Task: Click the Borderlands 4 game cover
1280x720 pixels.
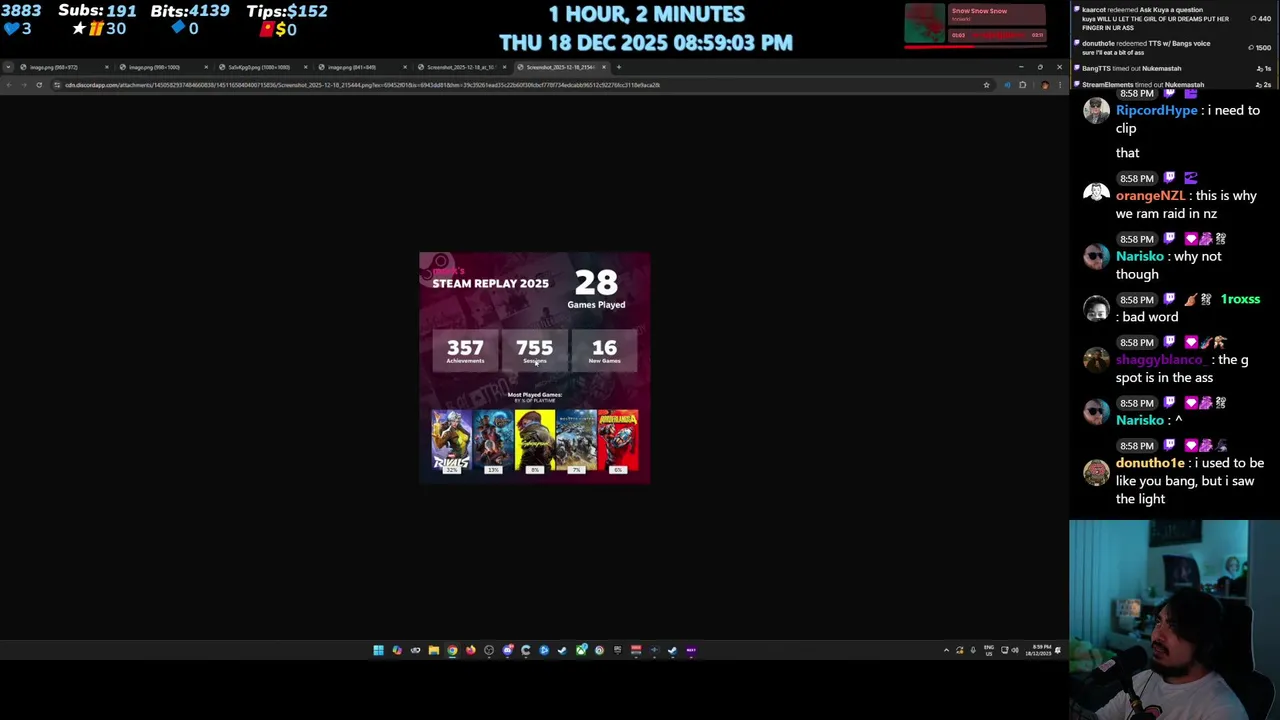Action: 618,441
